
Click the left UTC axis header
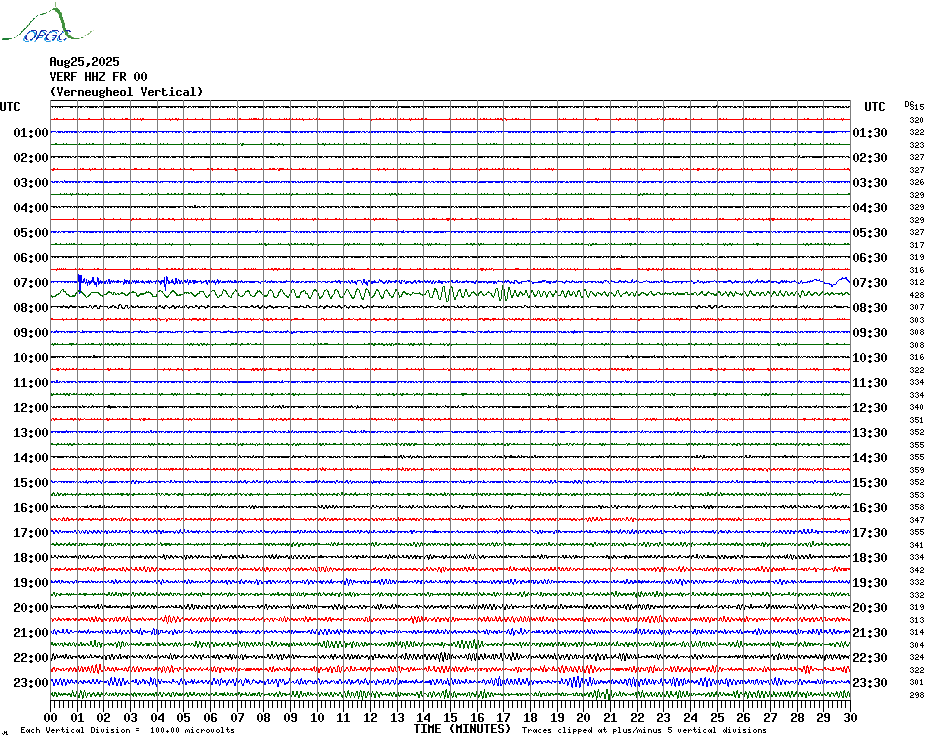[10, 107]
